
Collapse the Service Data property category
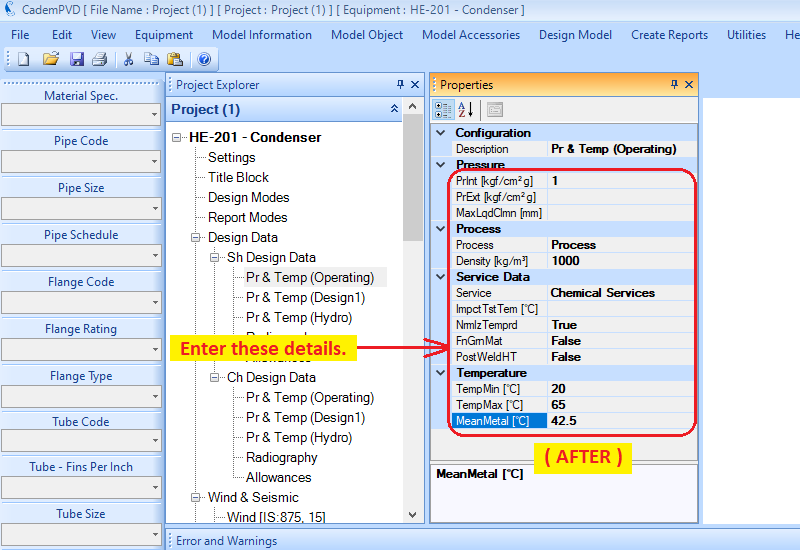(x=442, y=277)
